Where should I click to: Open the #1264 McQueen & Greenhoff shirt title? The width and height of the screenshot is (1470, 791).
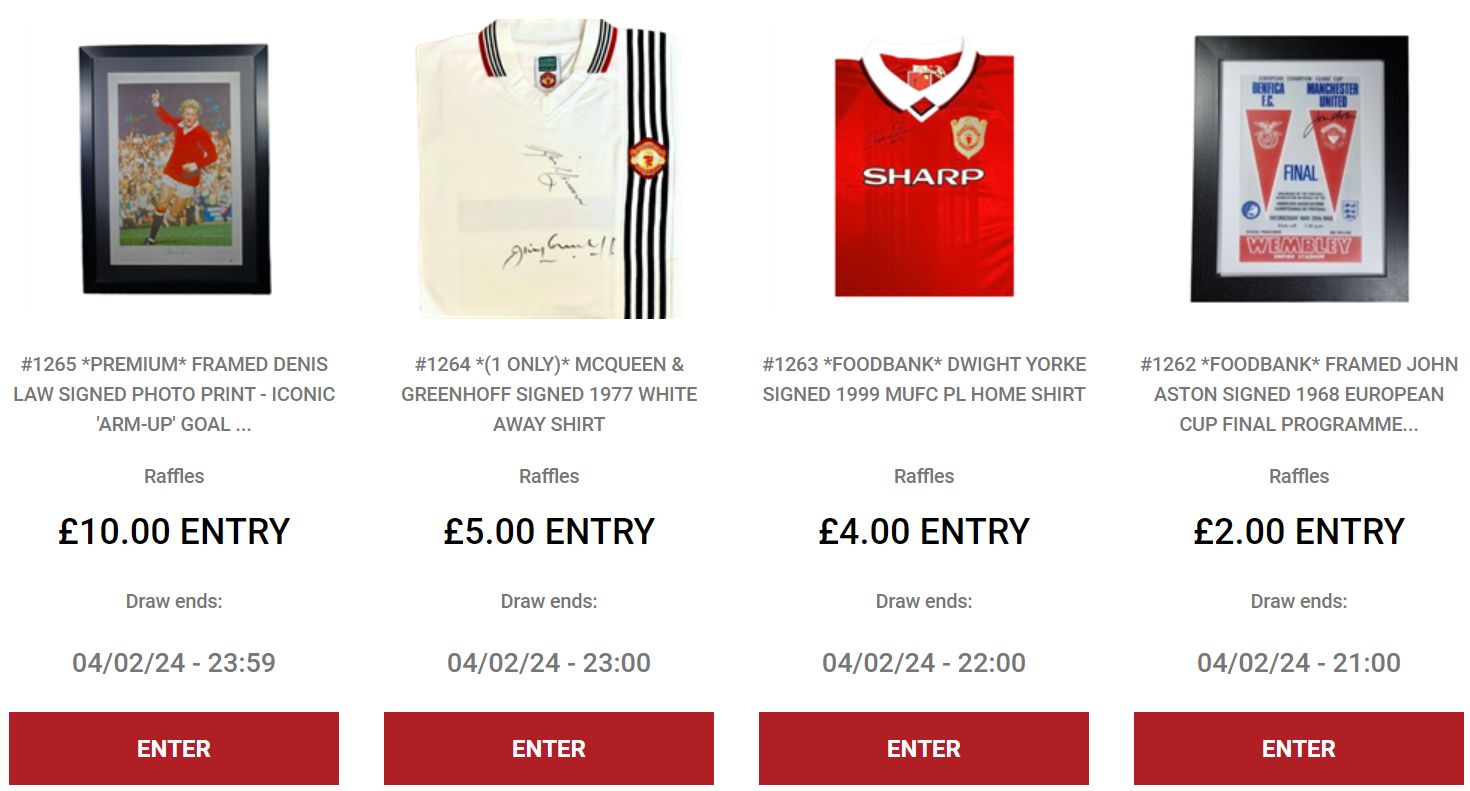(549, 394)
